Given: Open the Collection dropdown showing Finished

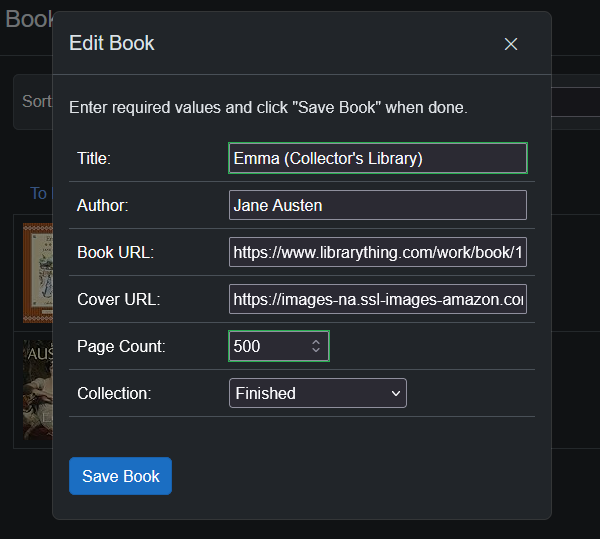Looking at the screenshot, I should 317,393.
